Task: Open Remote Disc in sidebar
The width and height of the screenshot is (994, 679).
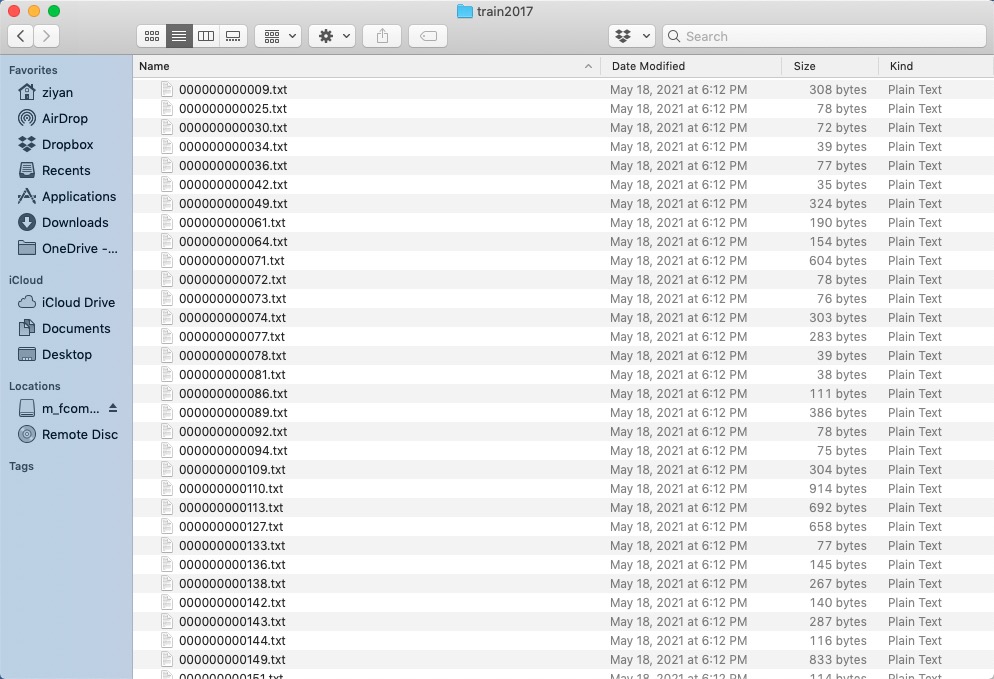Action: [79, 434]
